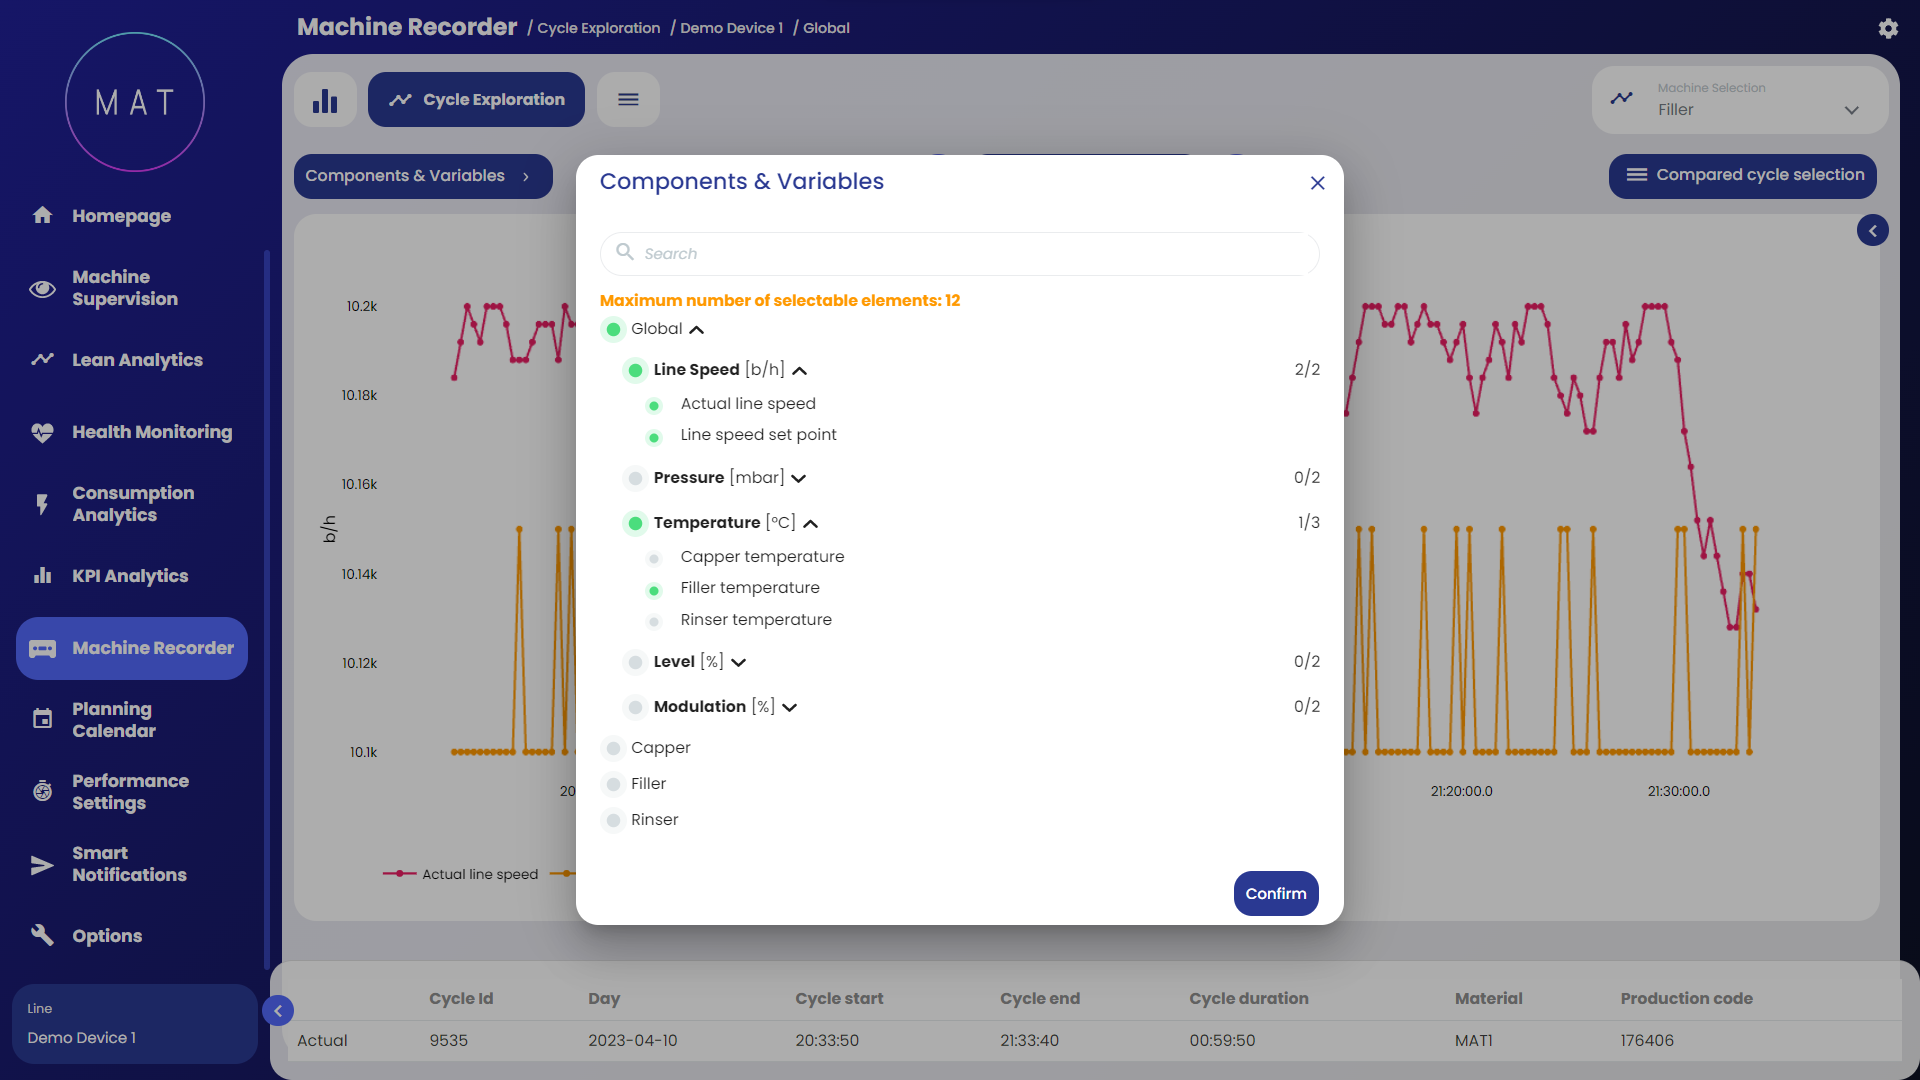
Task: Collapse the sidebar with the arrow button
Action: tap(278, 1011)
